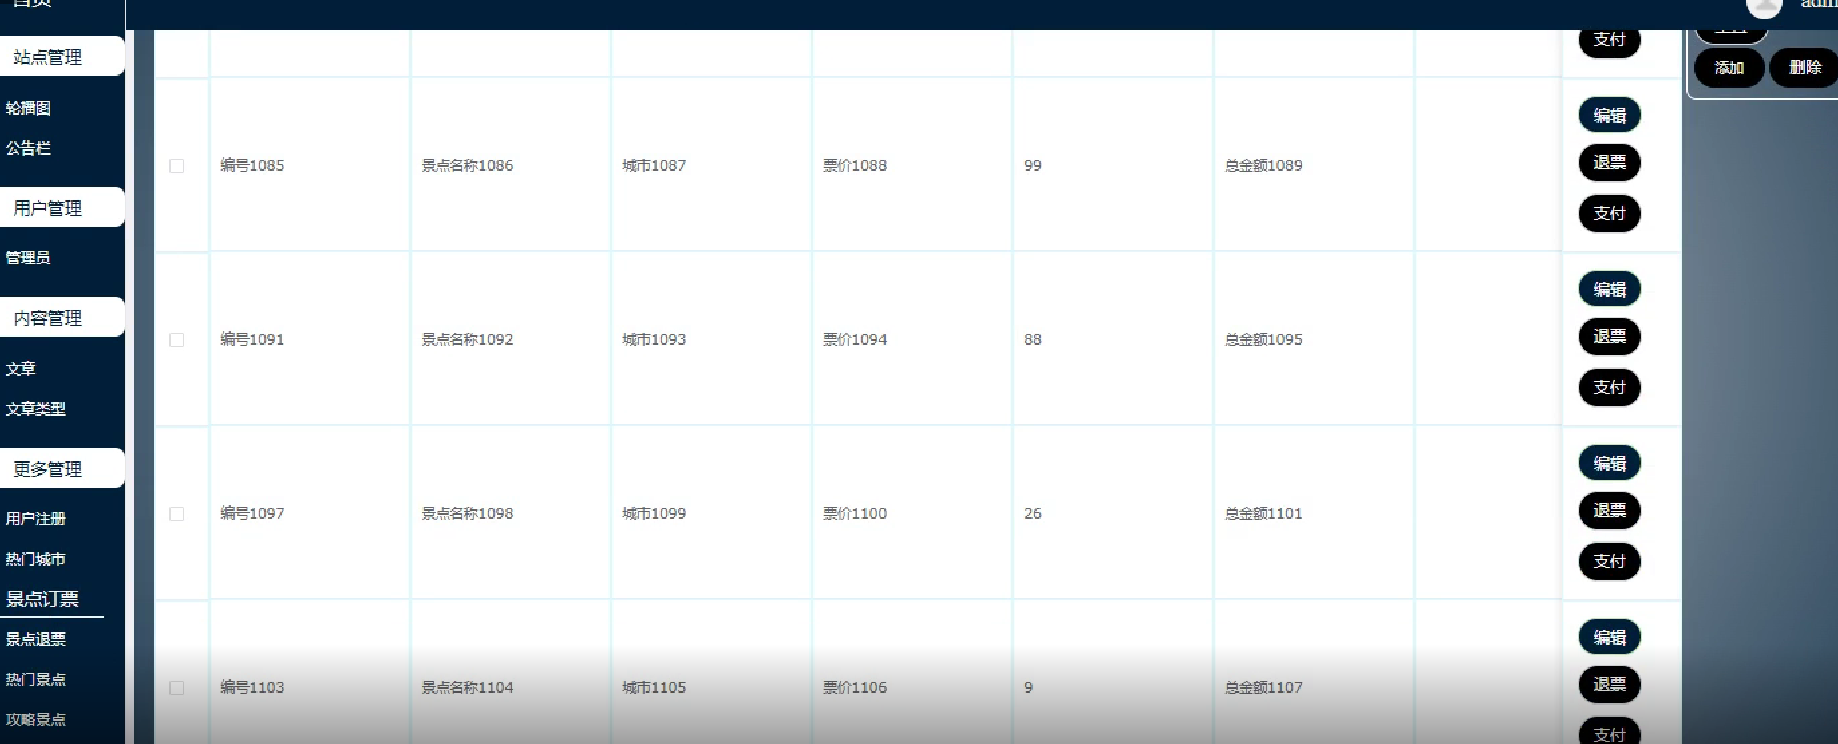Screen dimensions: 1838x744
Task: Click the admin avatar icon
Action: (x=1764, y=7)
